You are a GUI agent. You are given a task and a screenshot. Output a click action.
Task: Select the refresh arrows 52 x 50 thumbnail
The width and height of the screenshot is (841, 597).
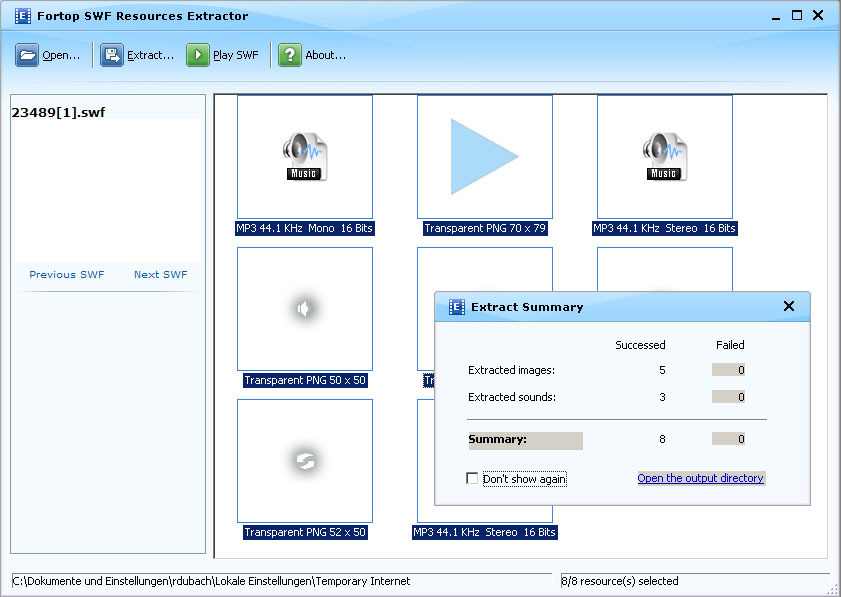coord(305,461)
